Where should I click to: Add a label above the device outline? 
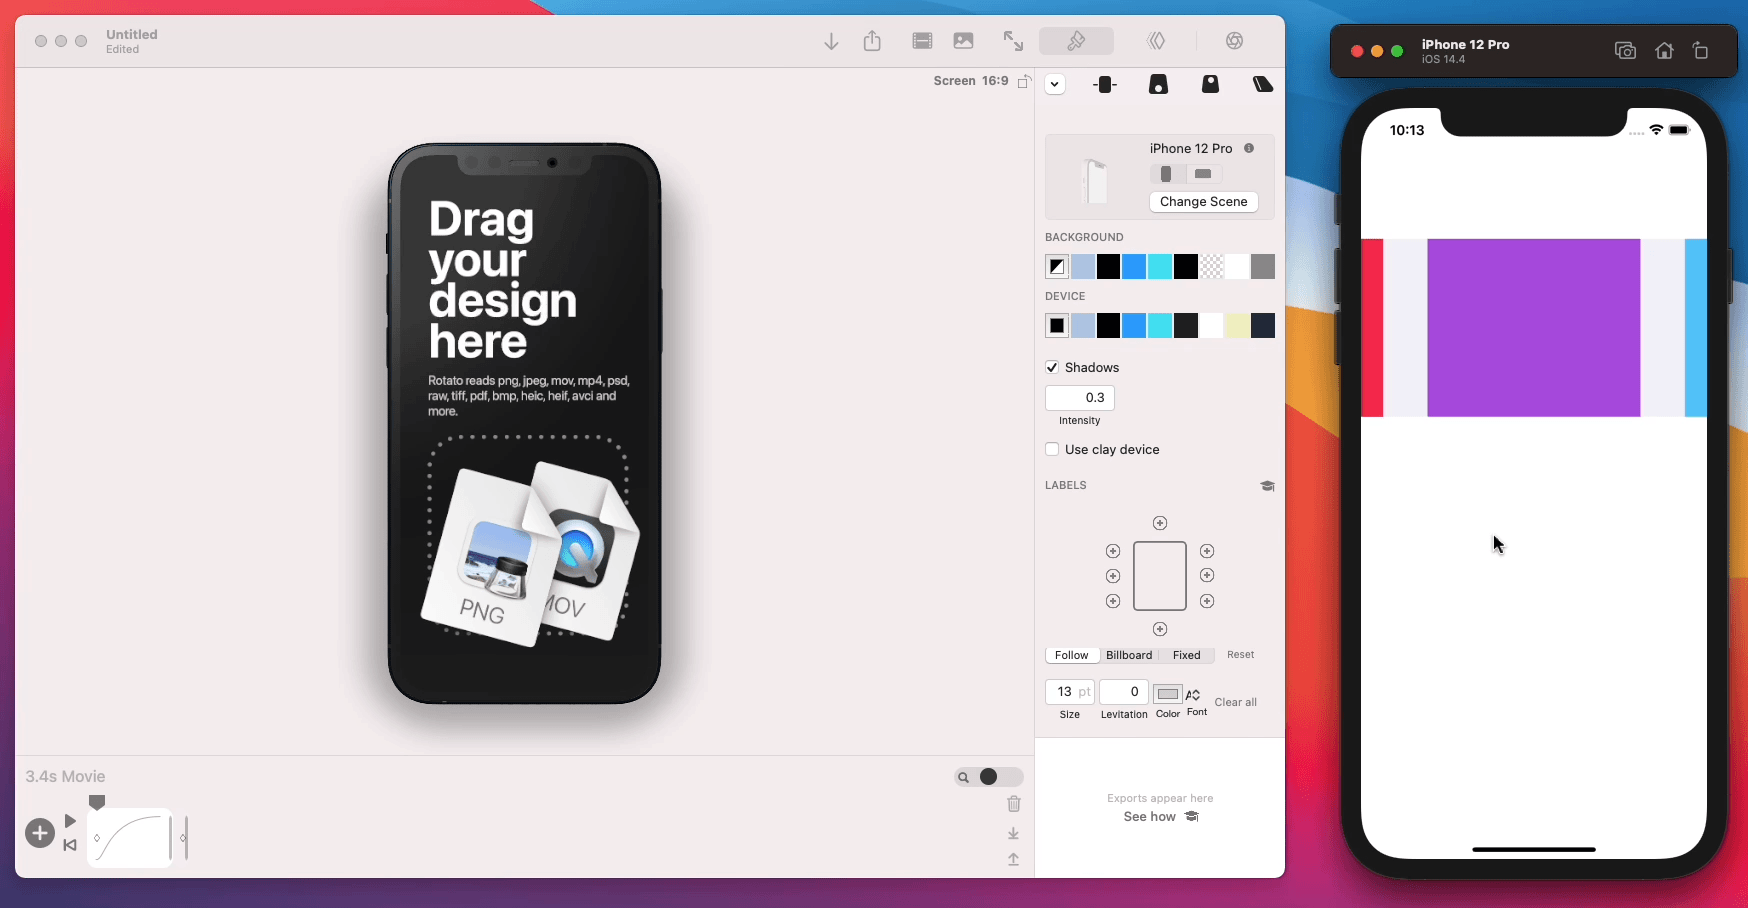tap(1160, 523)
